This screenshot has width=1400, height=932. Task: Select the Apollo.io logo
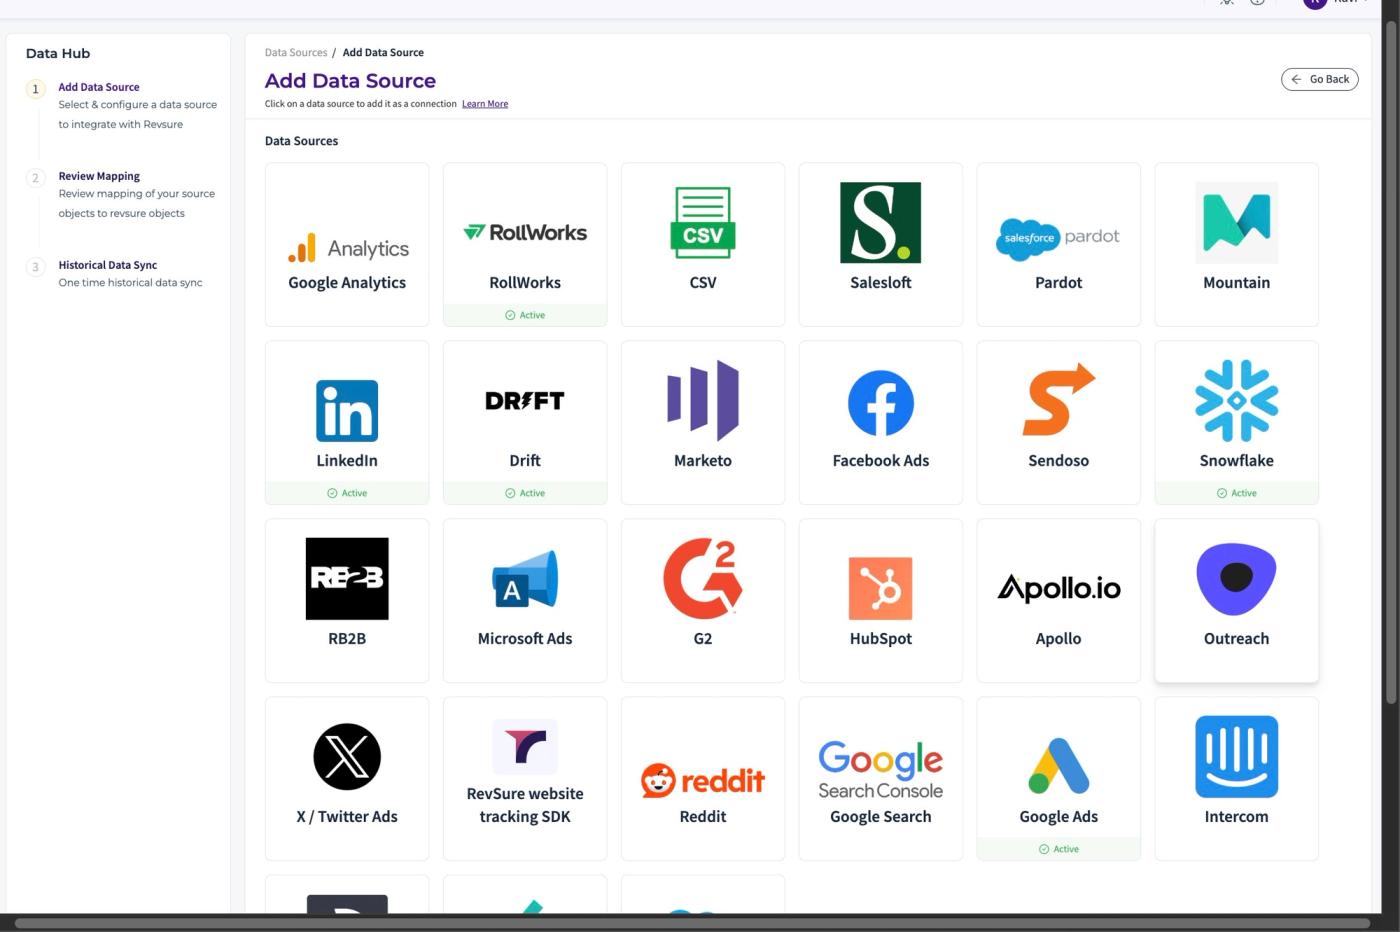click(1059, 588)
